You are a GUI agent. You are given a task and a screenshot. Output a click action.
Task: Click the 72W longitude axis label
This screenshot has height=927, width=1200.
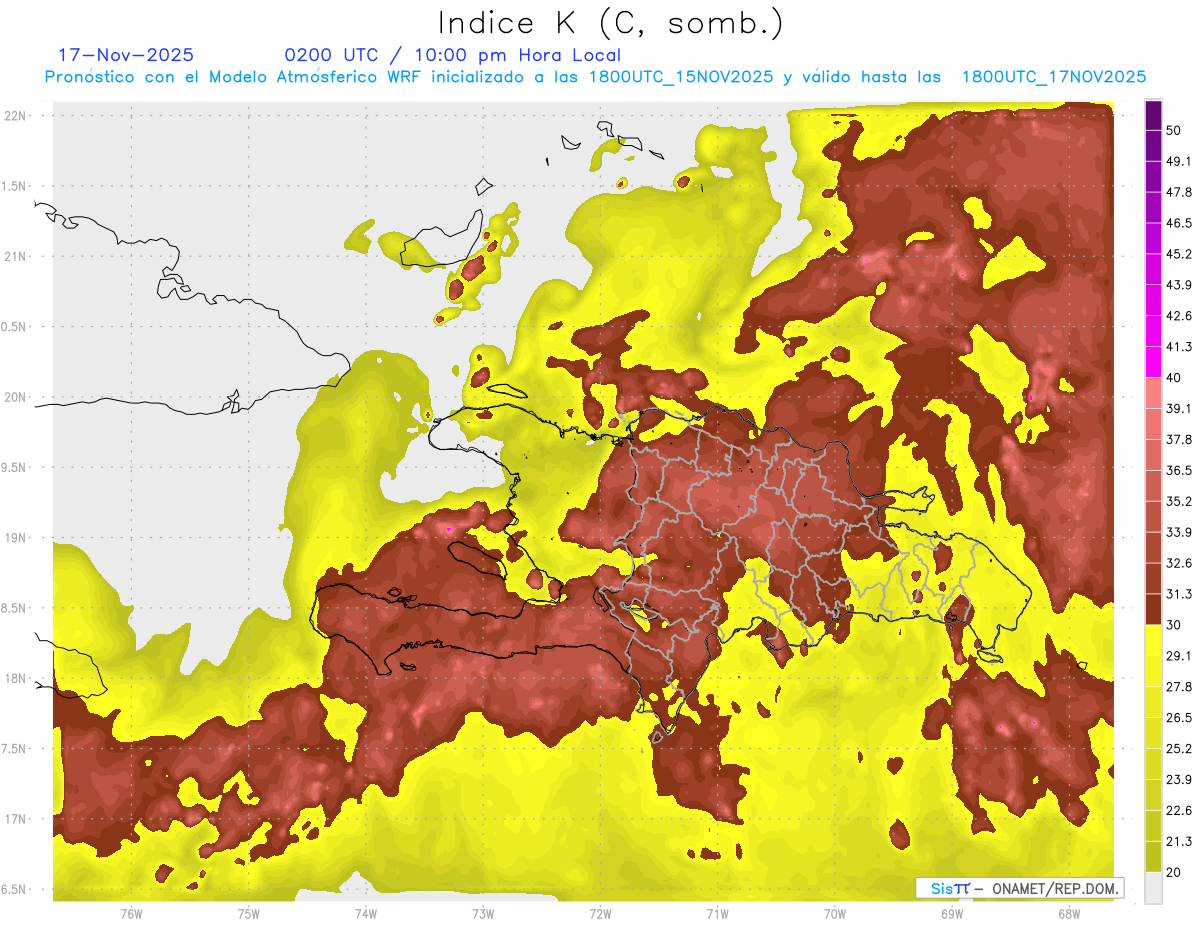pos(600,913)
